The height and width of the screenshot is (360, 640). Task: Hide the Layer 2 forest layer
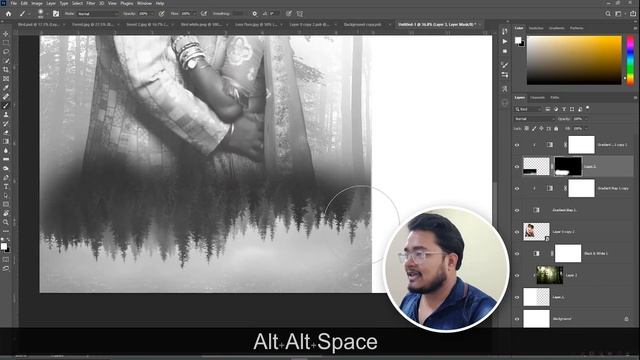coord(517,276)
